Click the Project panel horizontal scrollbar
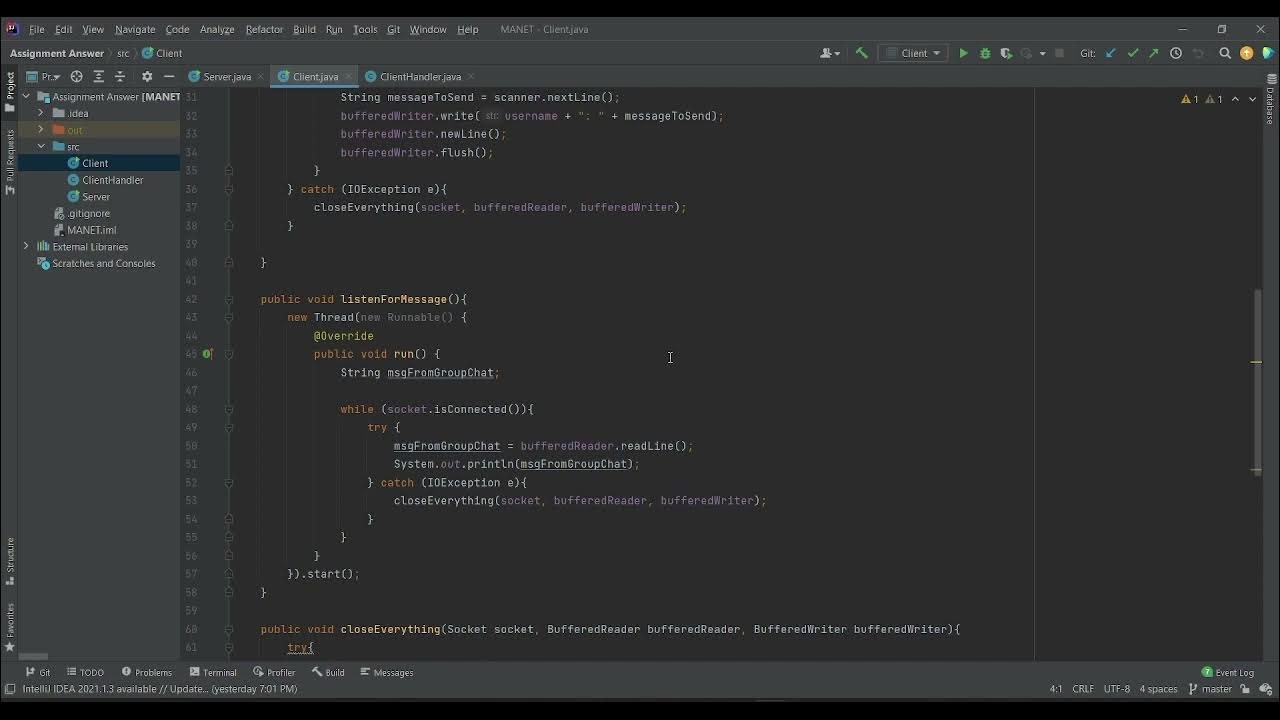Viewport: 1280px width, 720px height. (x=34, y=657)
